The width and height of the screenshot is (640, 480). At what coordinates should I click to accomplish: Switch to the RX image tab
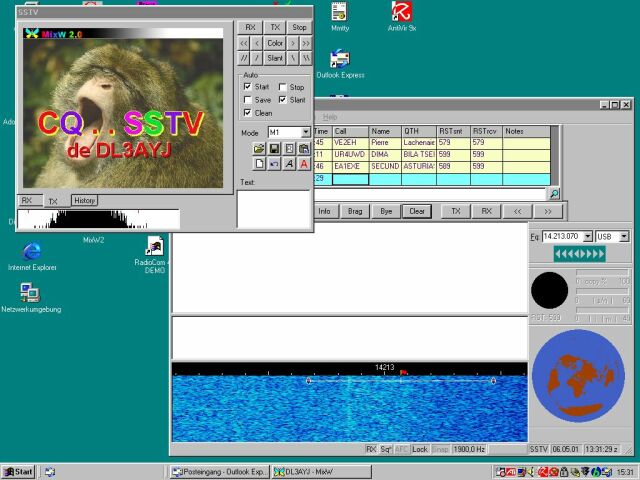point(30,200)
